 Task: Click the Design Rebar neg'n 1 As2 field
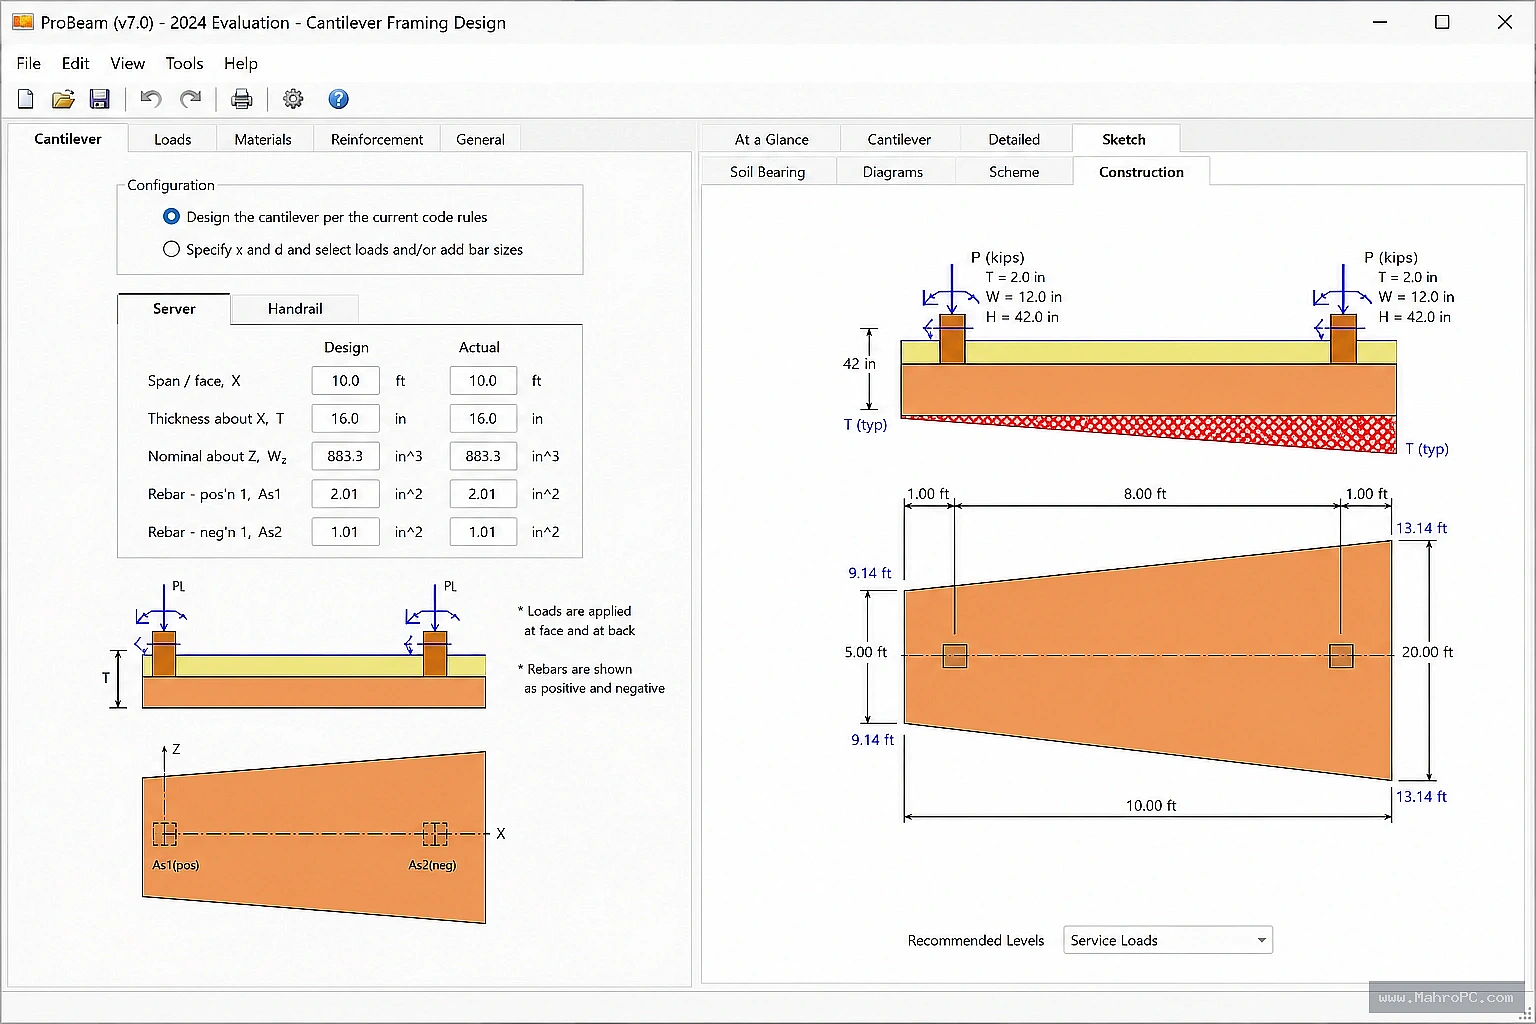pos(345,532)
